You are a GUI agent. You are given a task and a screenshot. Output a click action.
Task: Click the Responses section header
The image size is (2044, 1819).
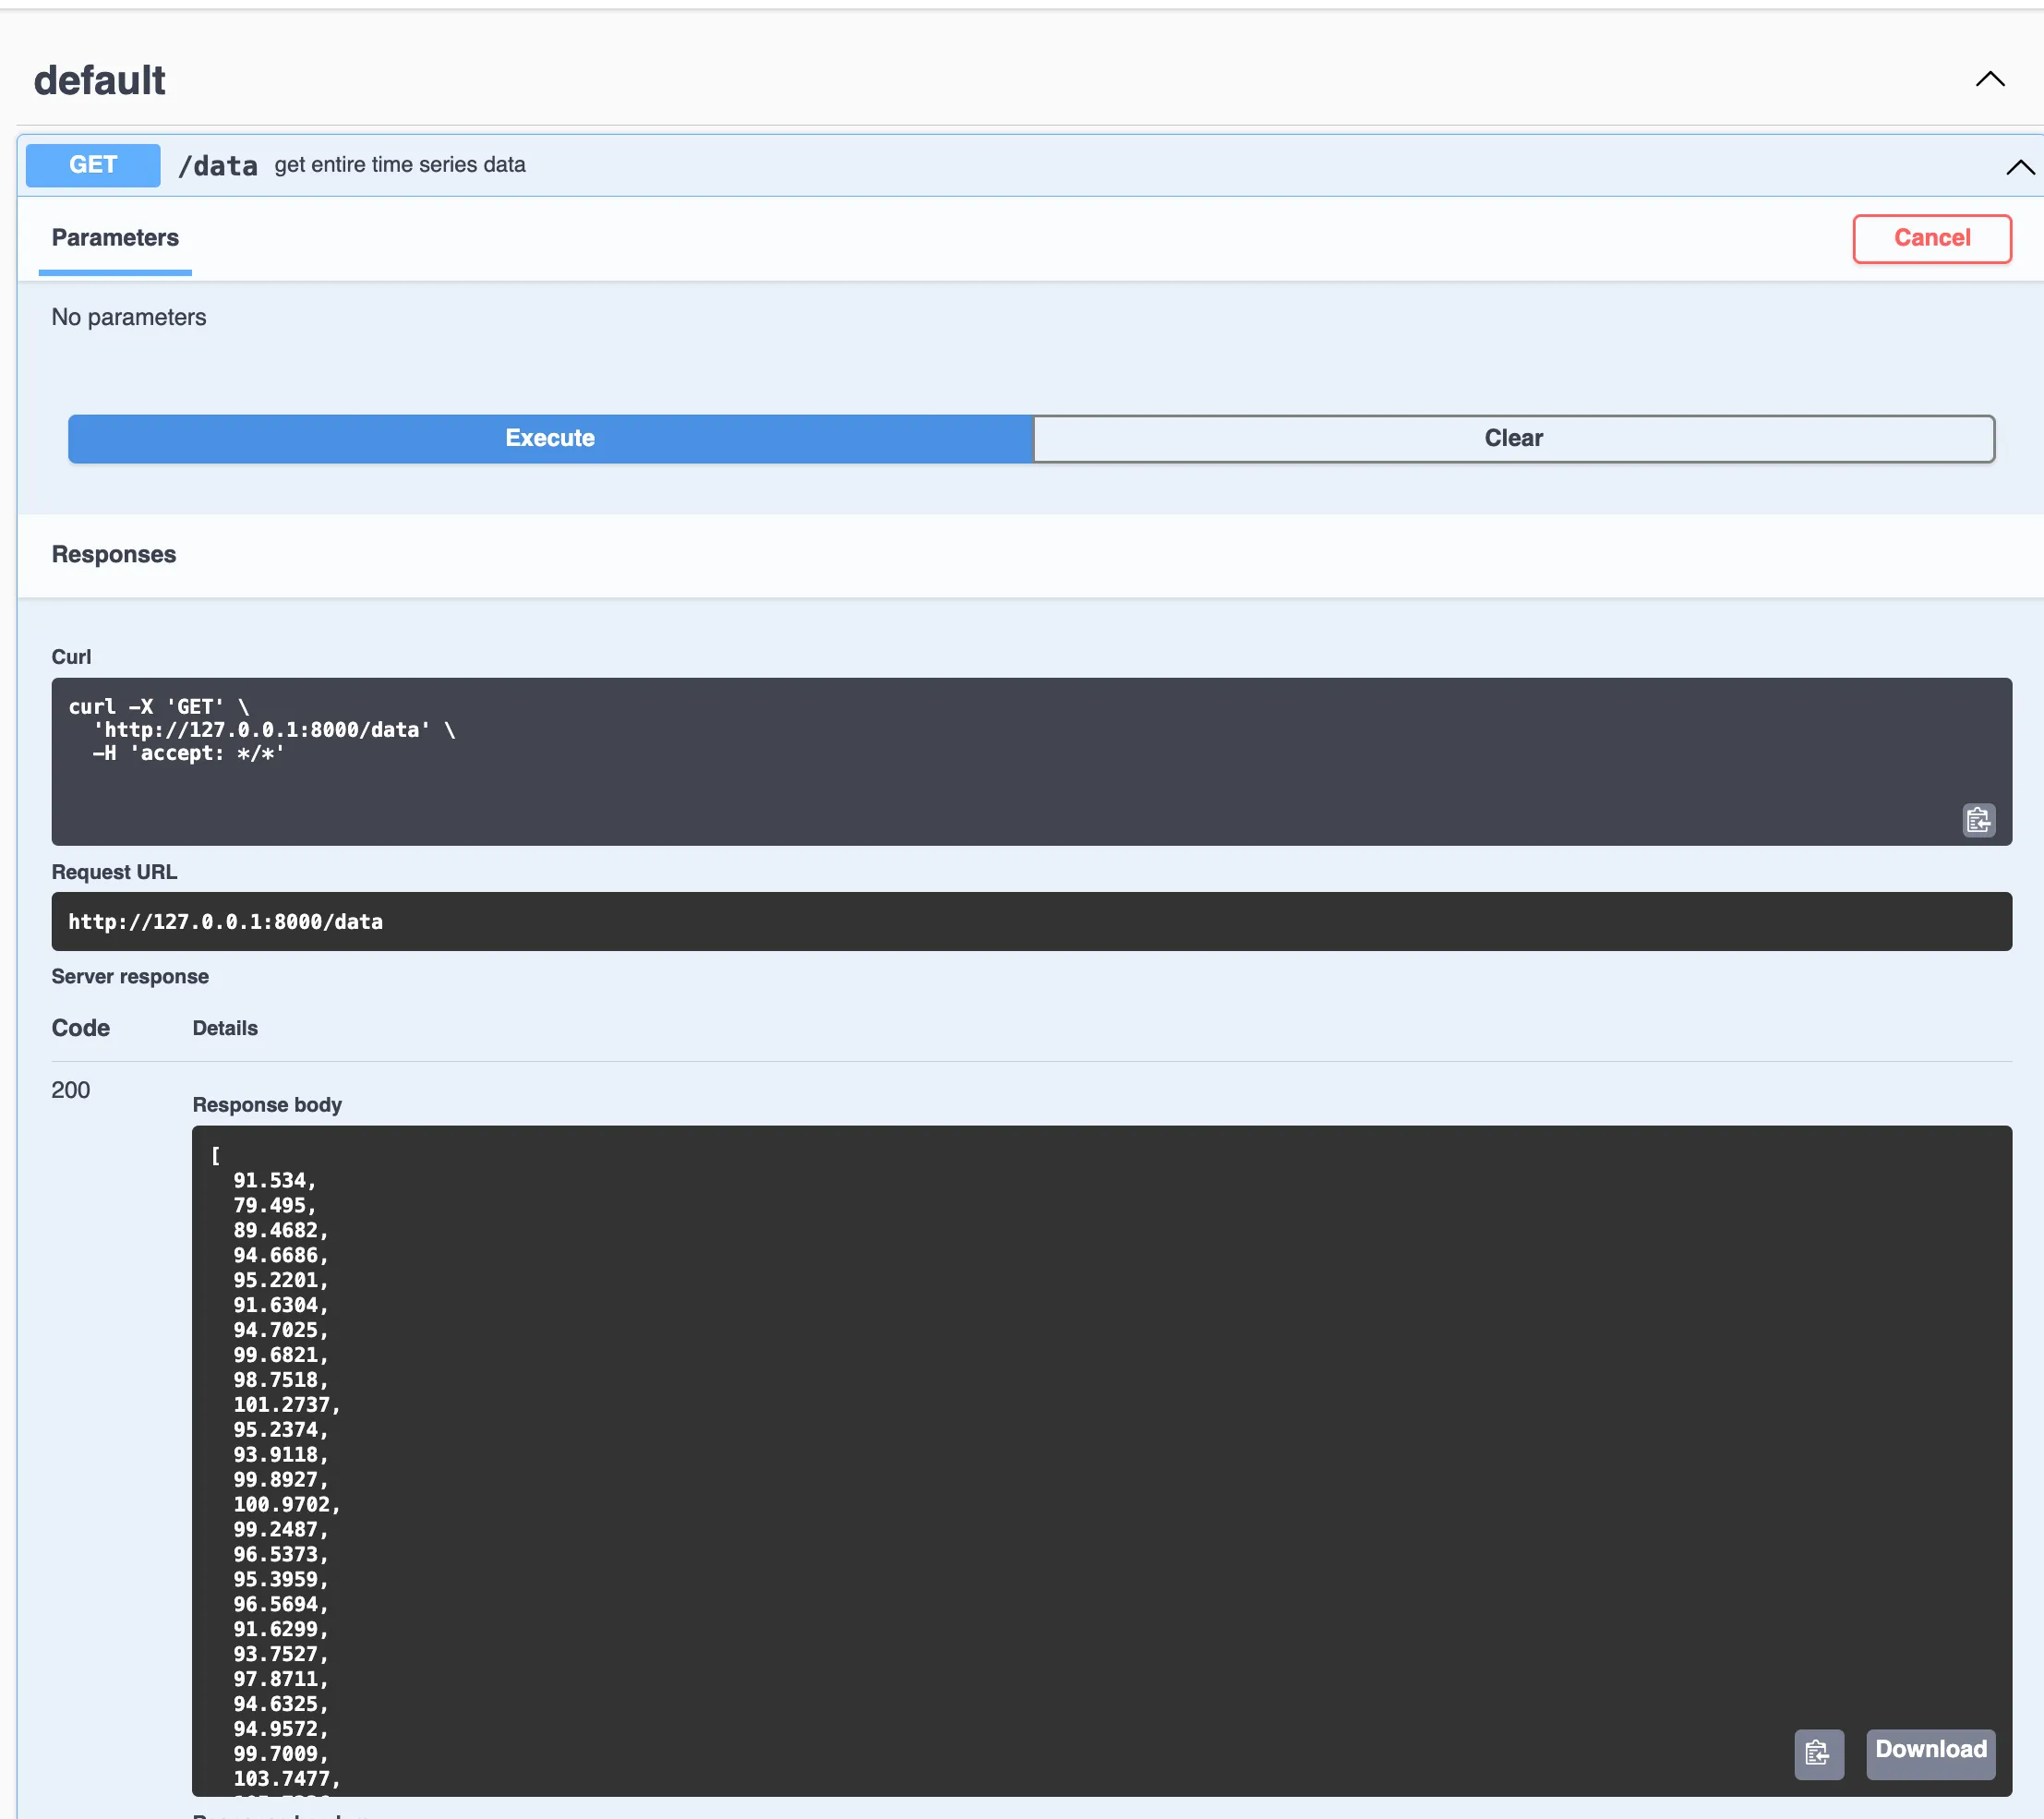click(x=114, y=554)
